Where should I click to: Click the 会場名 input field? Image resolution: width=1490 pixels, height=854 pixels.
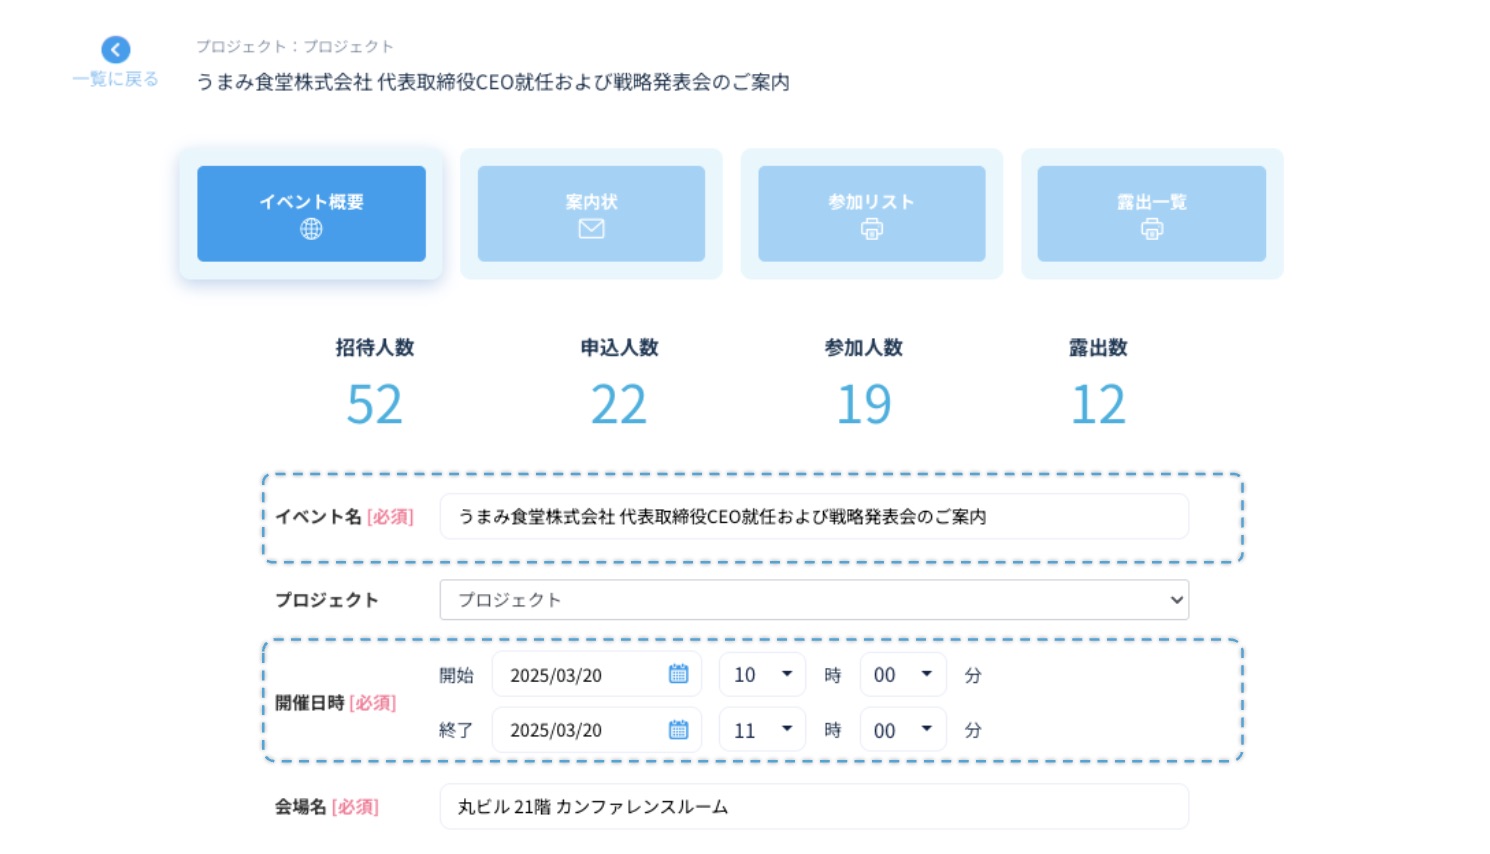[x=813, y=807]
